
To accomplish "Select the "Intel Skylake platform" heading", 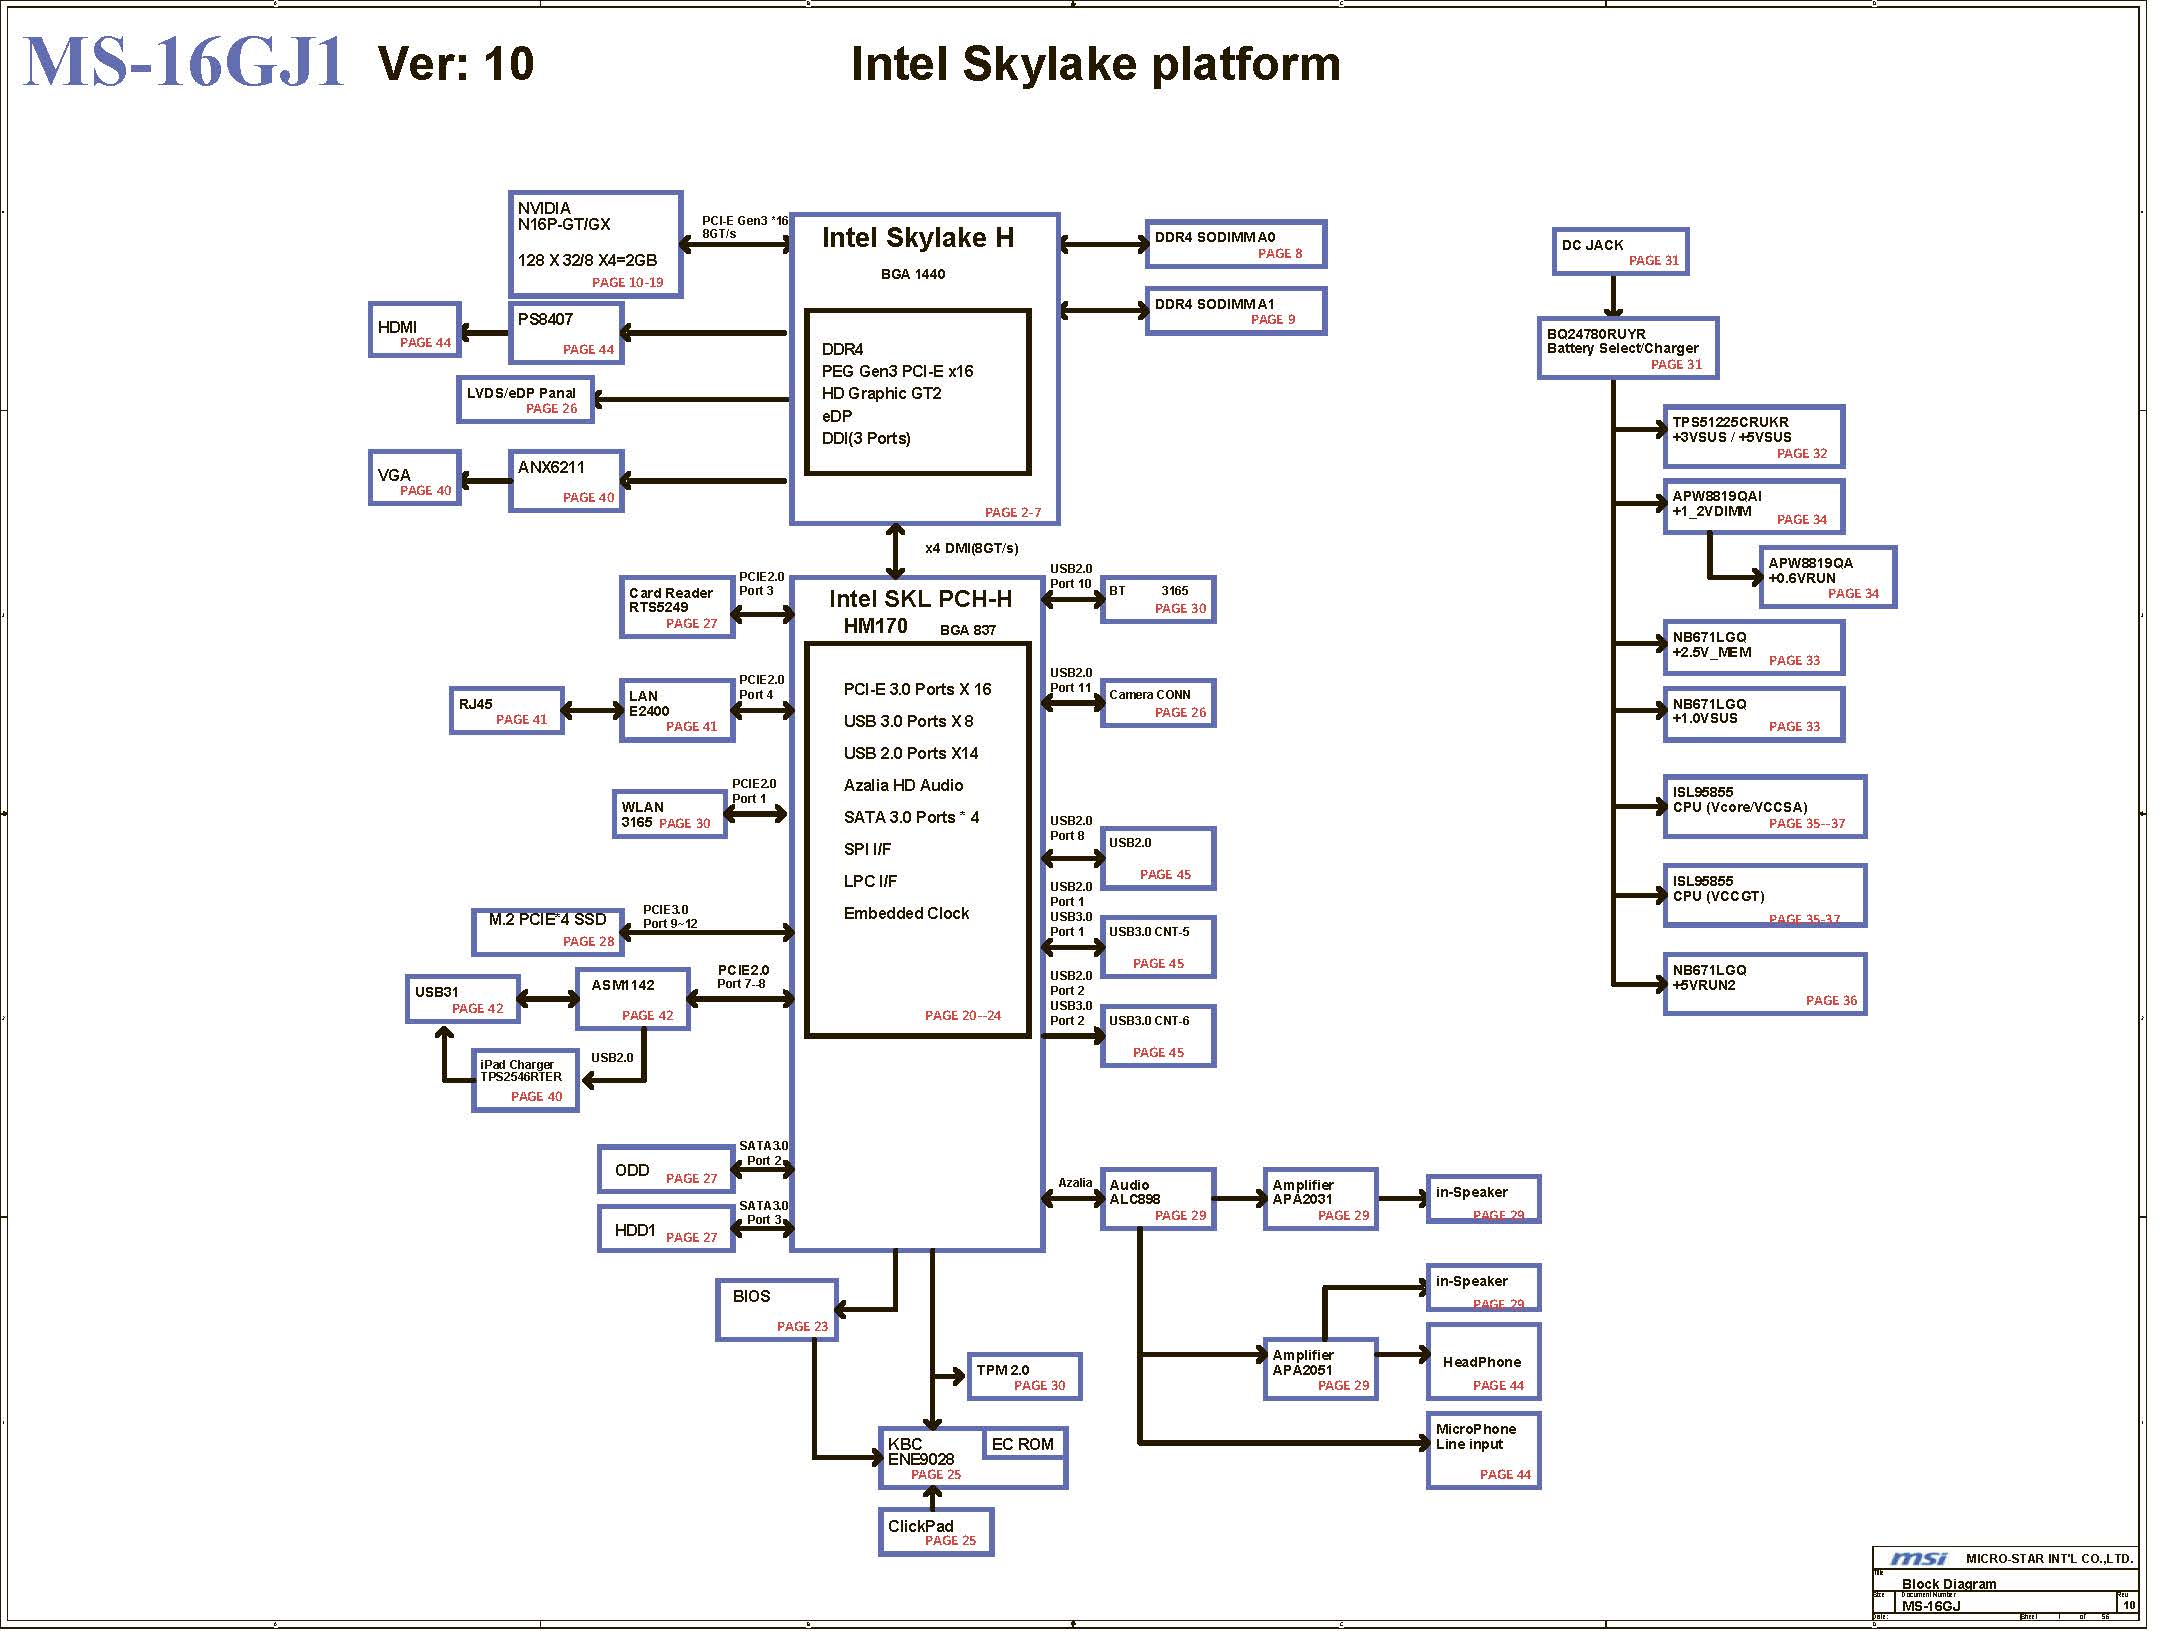I will [x=1095, y=64].
